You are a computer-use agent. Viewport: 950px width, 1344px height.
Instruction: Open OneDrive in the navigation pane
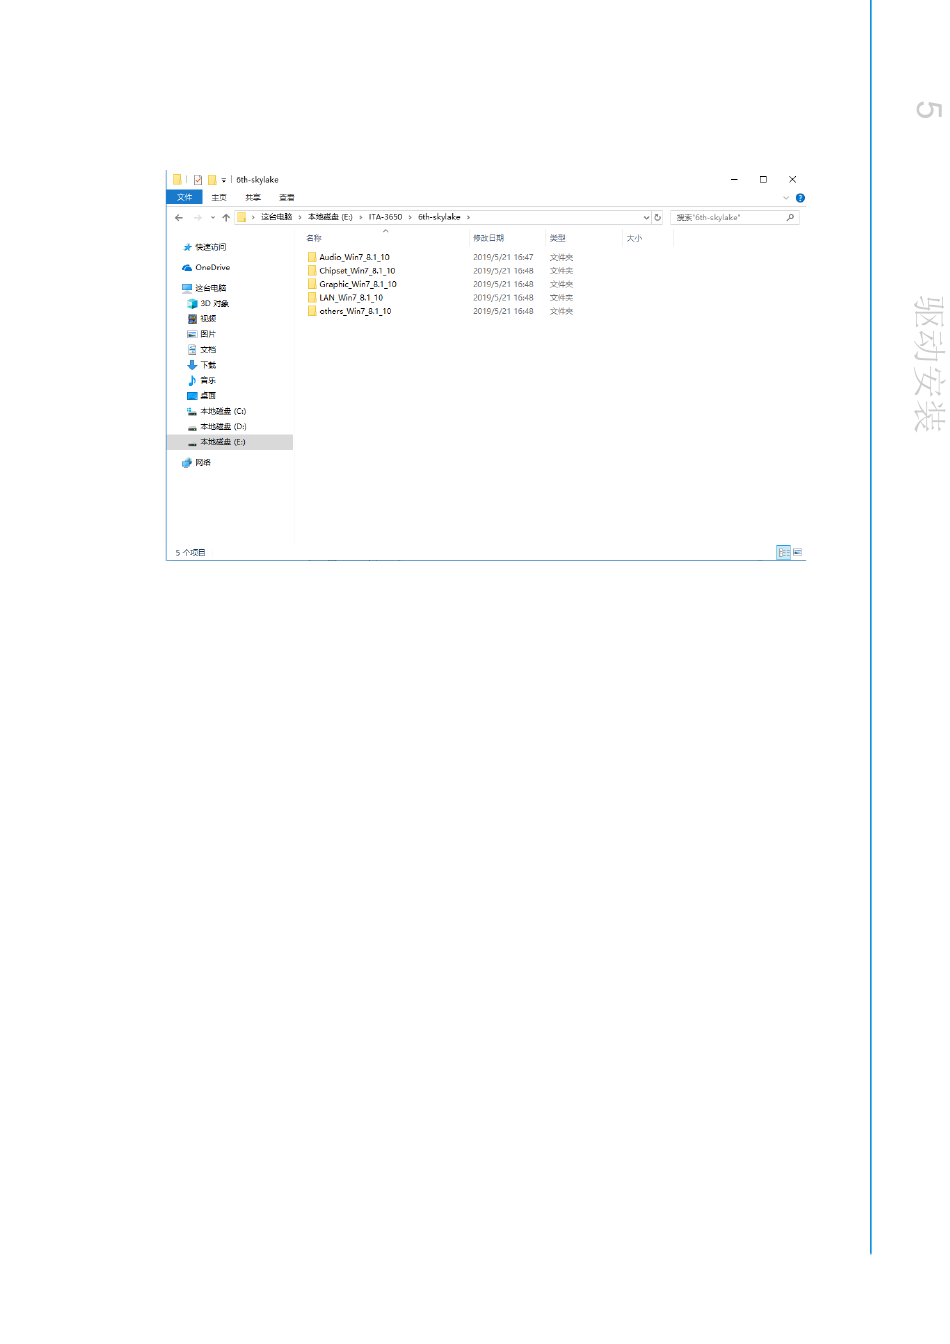[x=212, y=268]
